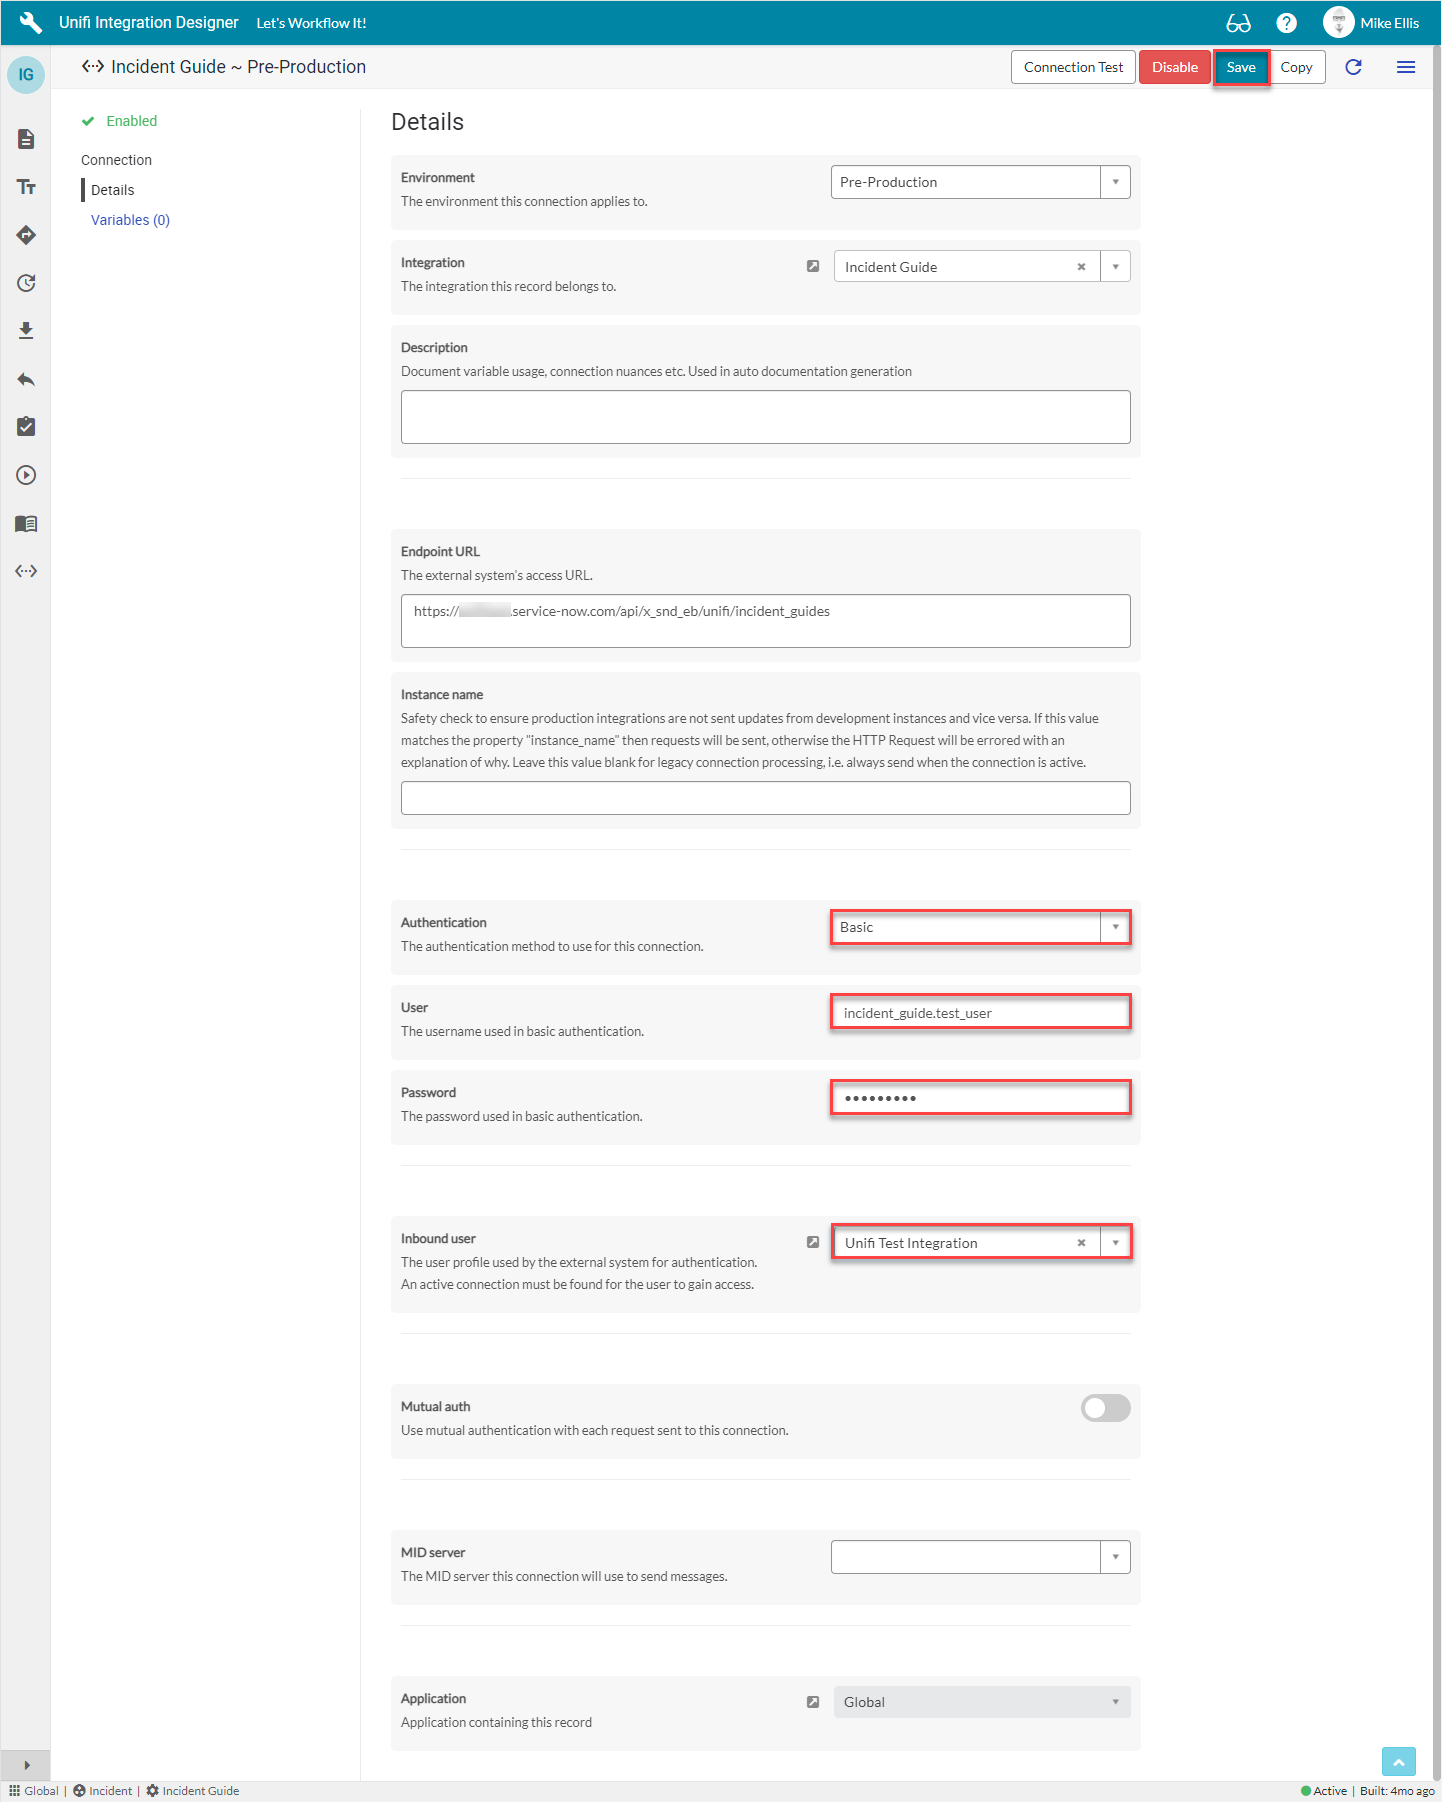The height and width of the screenshot is (1802, 1442).
Task: Click the Endpoint URL text field
Action: [765, 621]
